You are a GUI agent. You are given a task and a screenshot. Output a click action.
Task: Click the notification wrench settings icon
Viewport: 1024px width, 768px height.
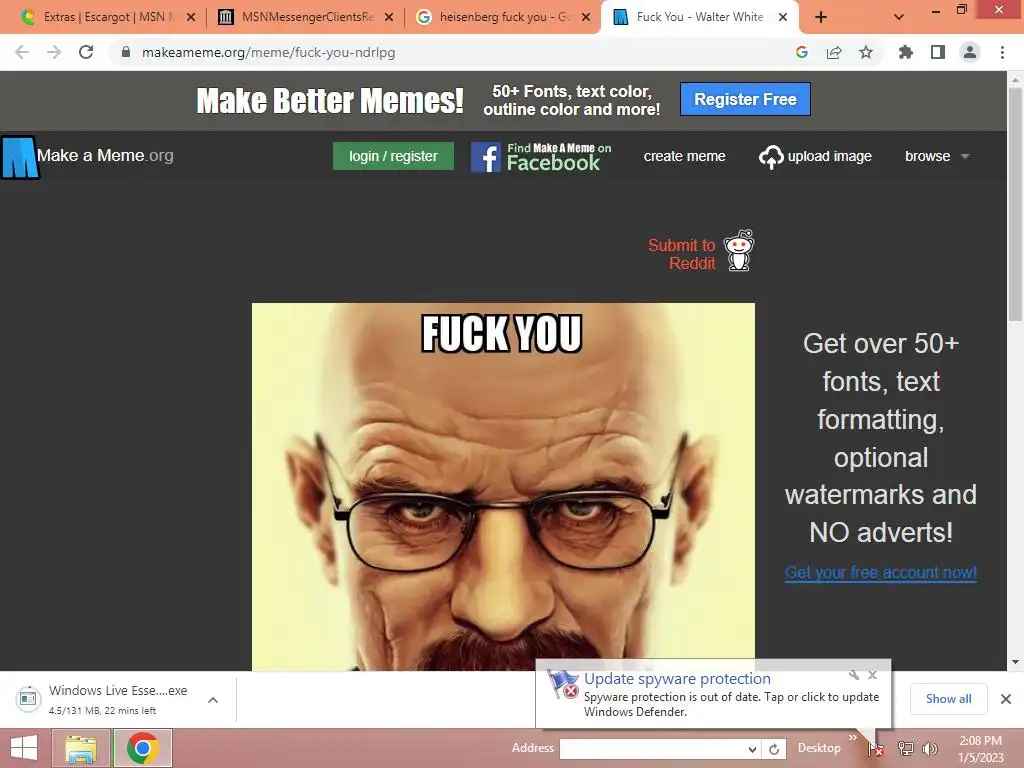[x=854, y=675]
